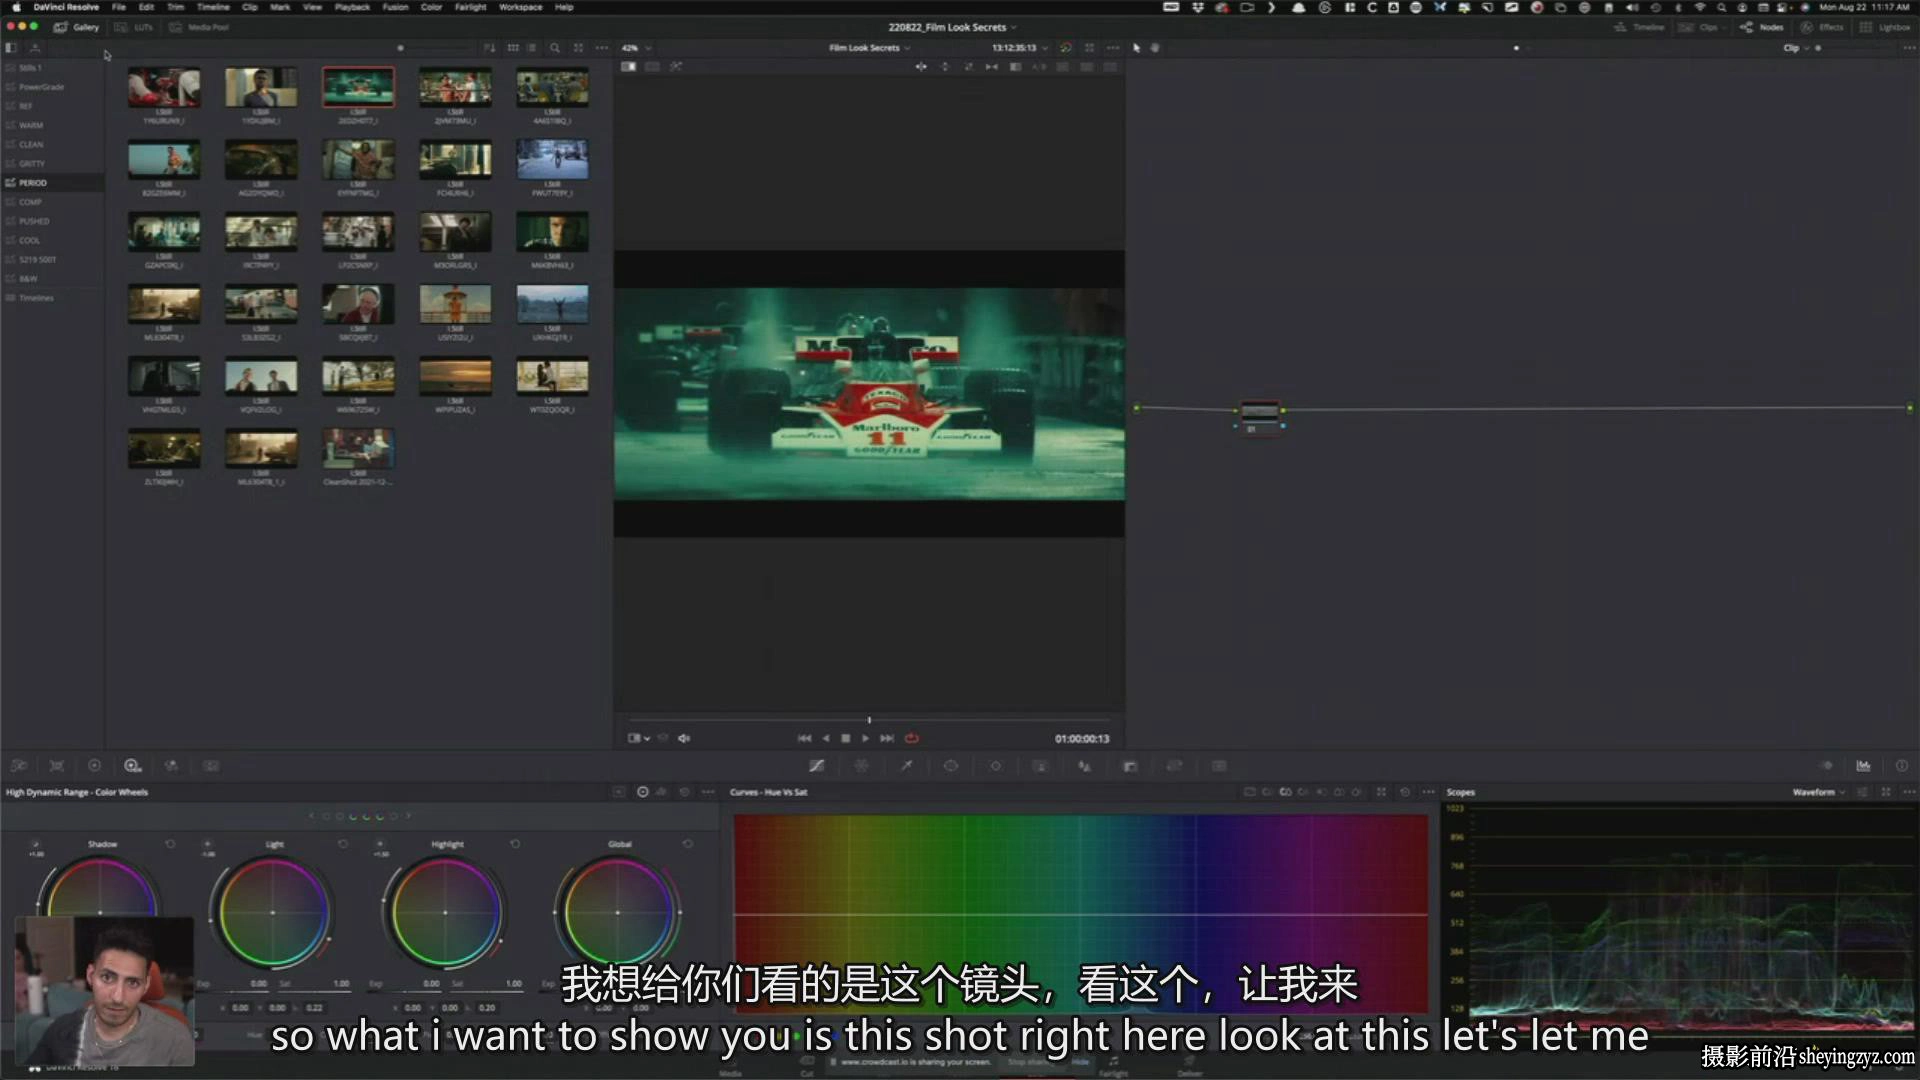Select the hand pan tool in node editor

click(1155, 48)
